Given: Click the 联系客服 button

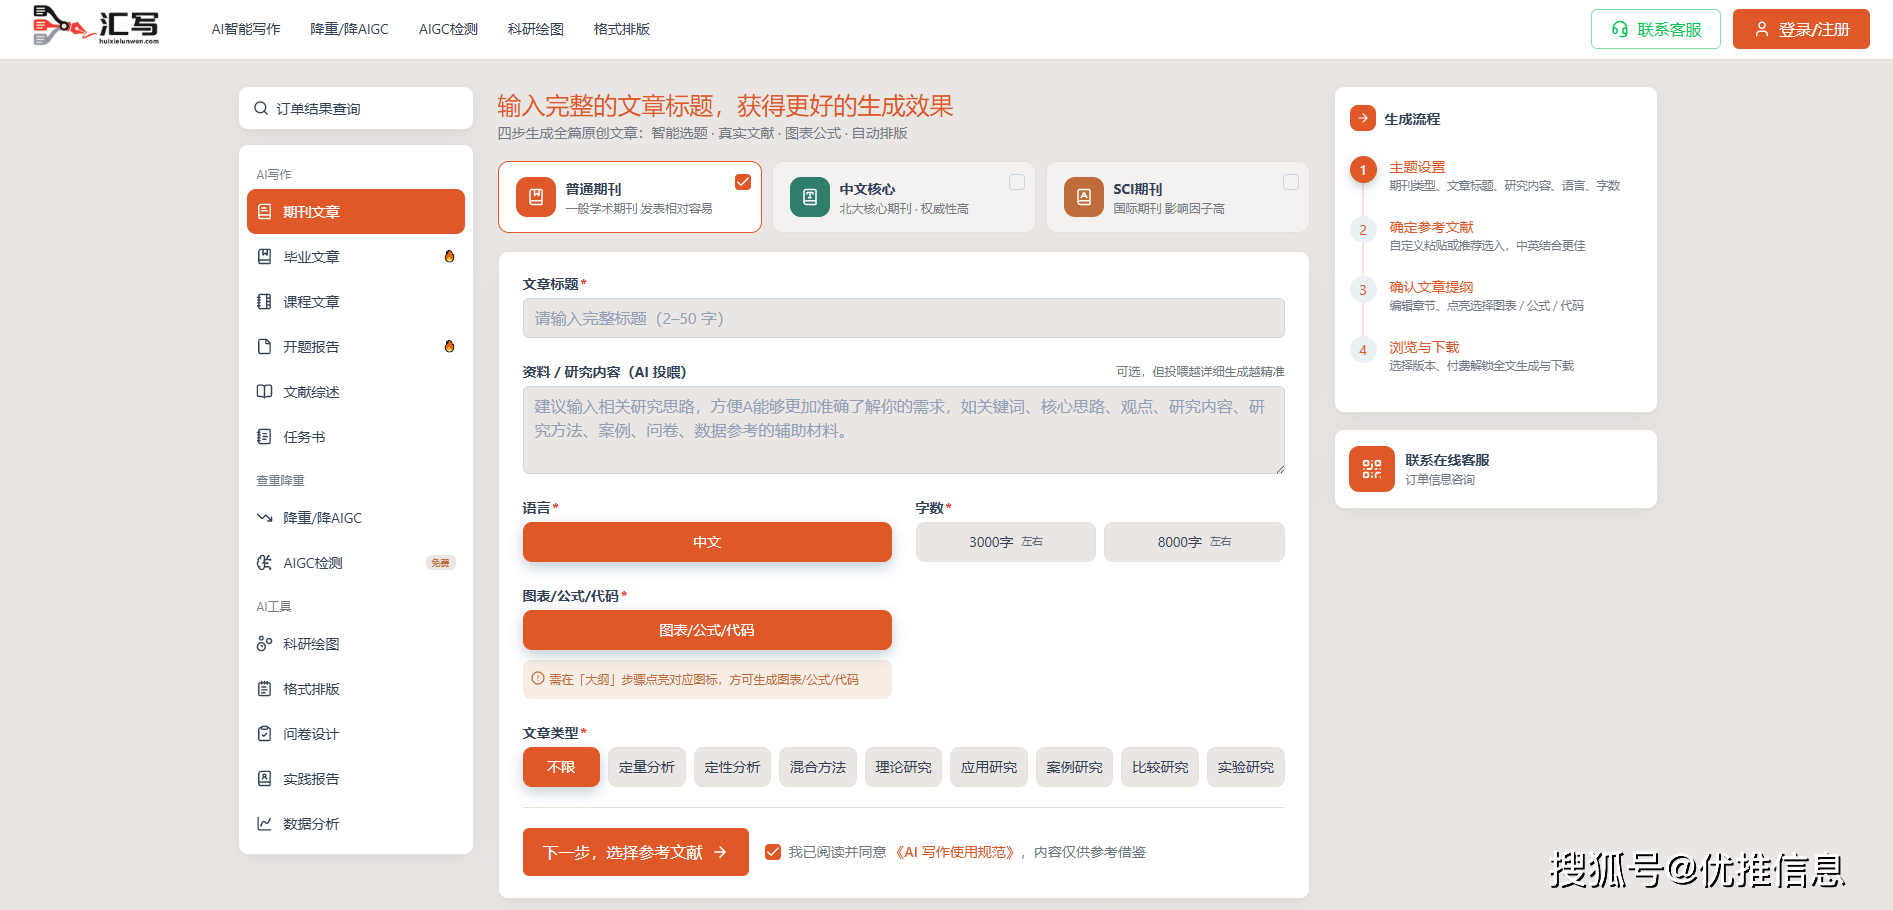Looking at the screenshot, I should pos(1656,29).
